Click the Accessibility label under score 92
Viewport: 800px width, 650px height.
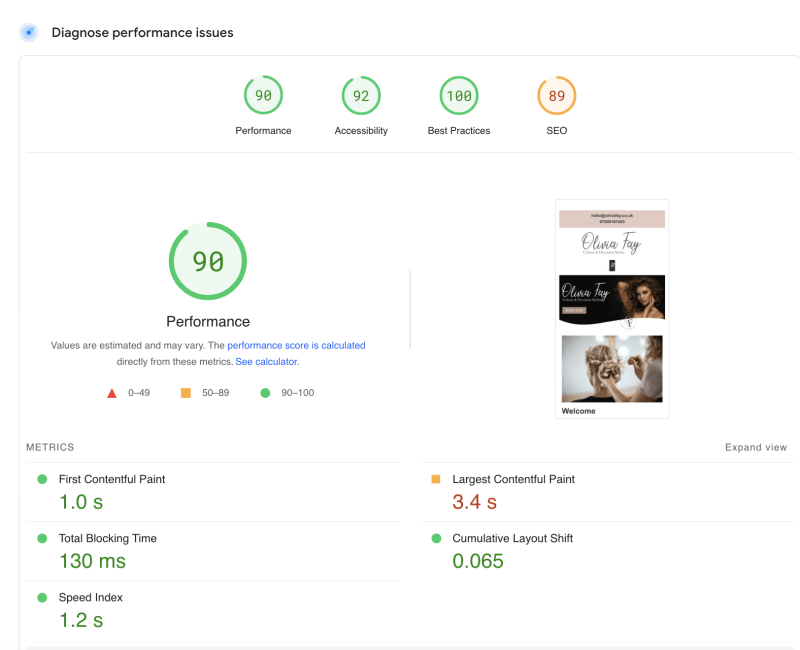[361, 131]
